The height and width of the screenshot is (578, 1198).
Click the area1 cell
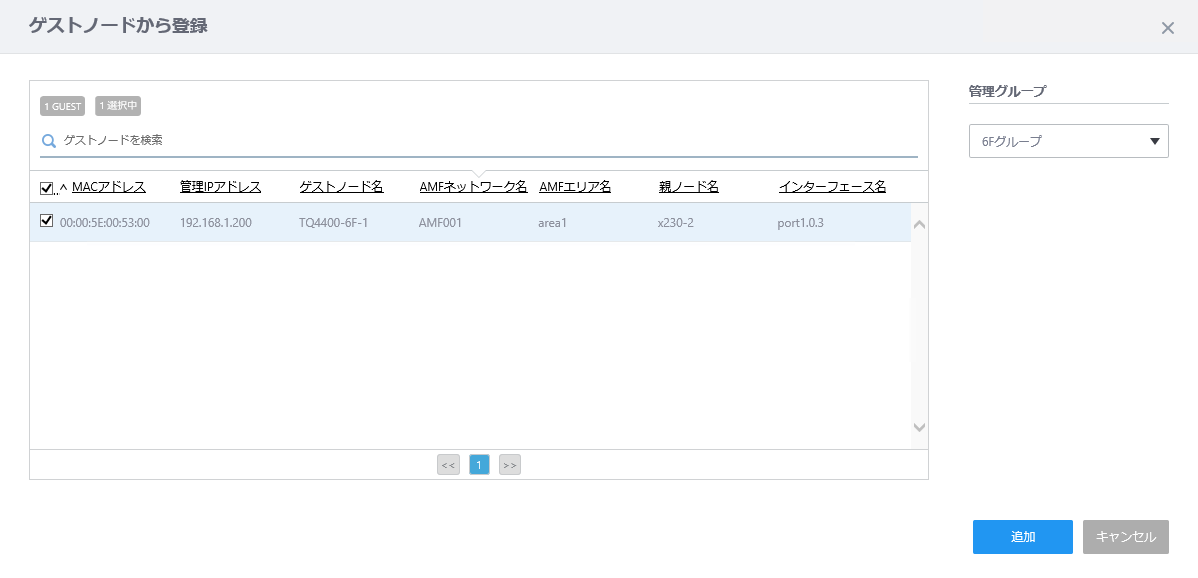[x=552, y=223]
